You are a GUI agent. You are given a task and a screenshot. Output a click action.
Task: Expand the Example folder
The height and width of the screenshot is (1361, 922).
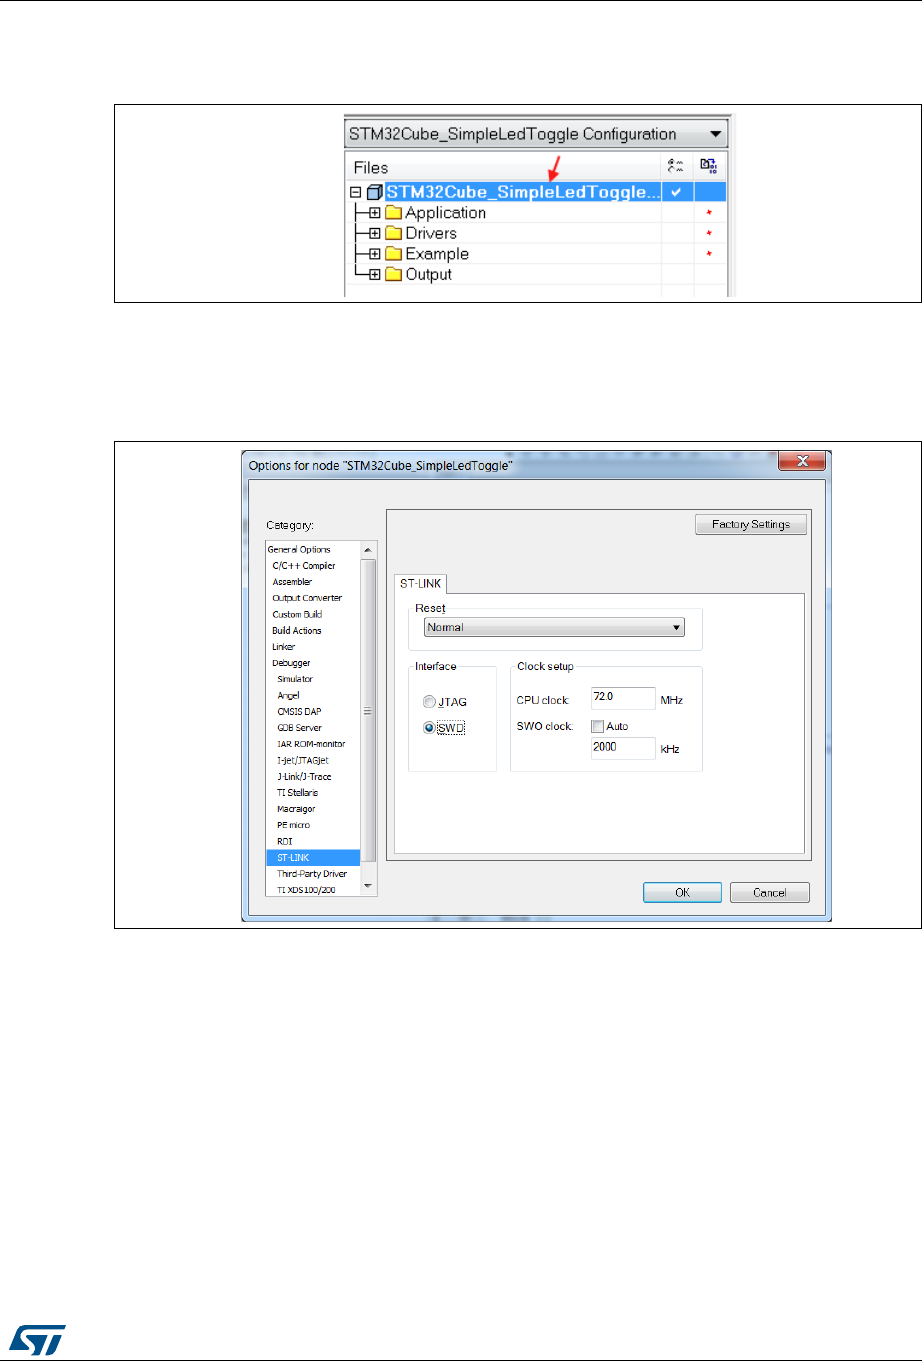(x=375, y=254)
